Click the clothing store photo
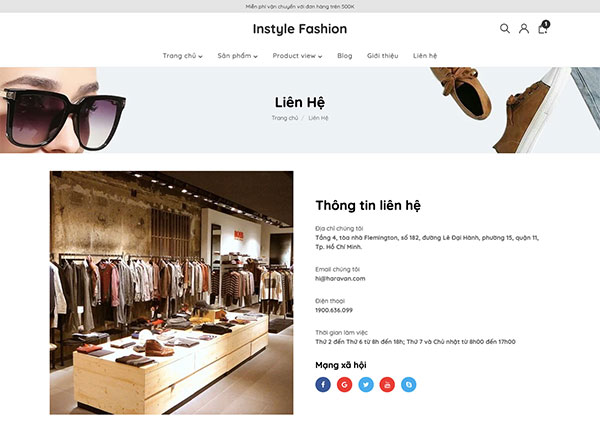The height and width of the screenshot is (432, 600). point(171,293)
